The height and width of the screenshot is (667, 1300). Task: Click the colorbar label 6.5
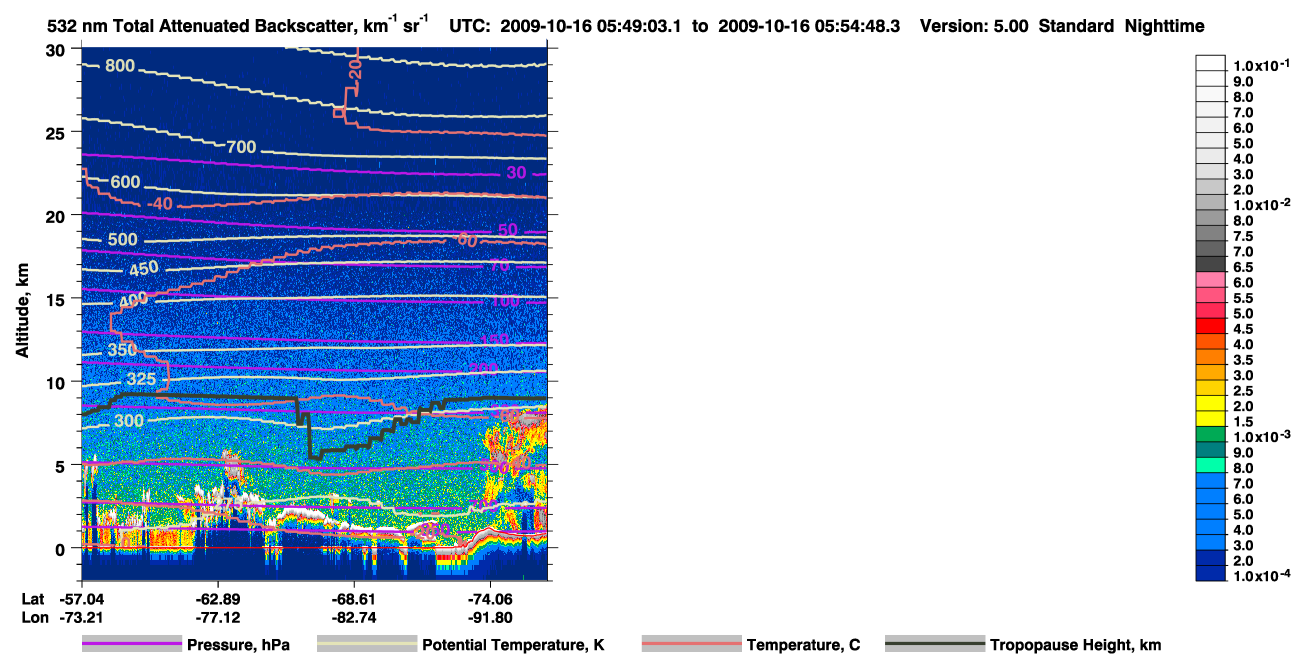pos(1243,267)
